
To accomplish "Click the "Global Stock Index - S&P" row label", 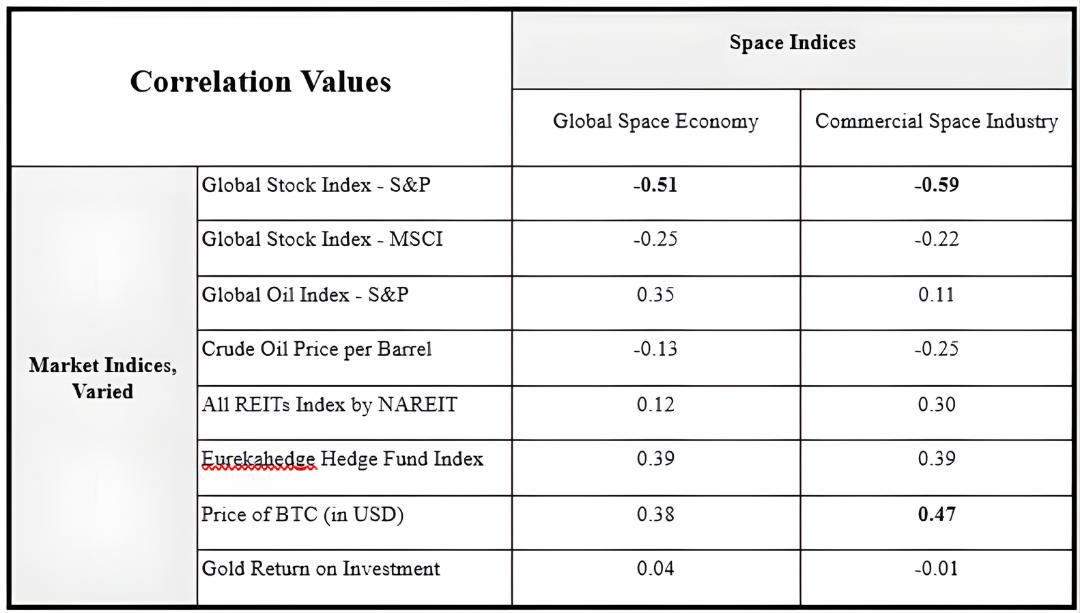I will pos(316,185).
